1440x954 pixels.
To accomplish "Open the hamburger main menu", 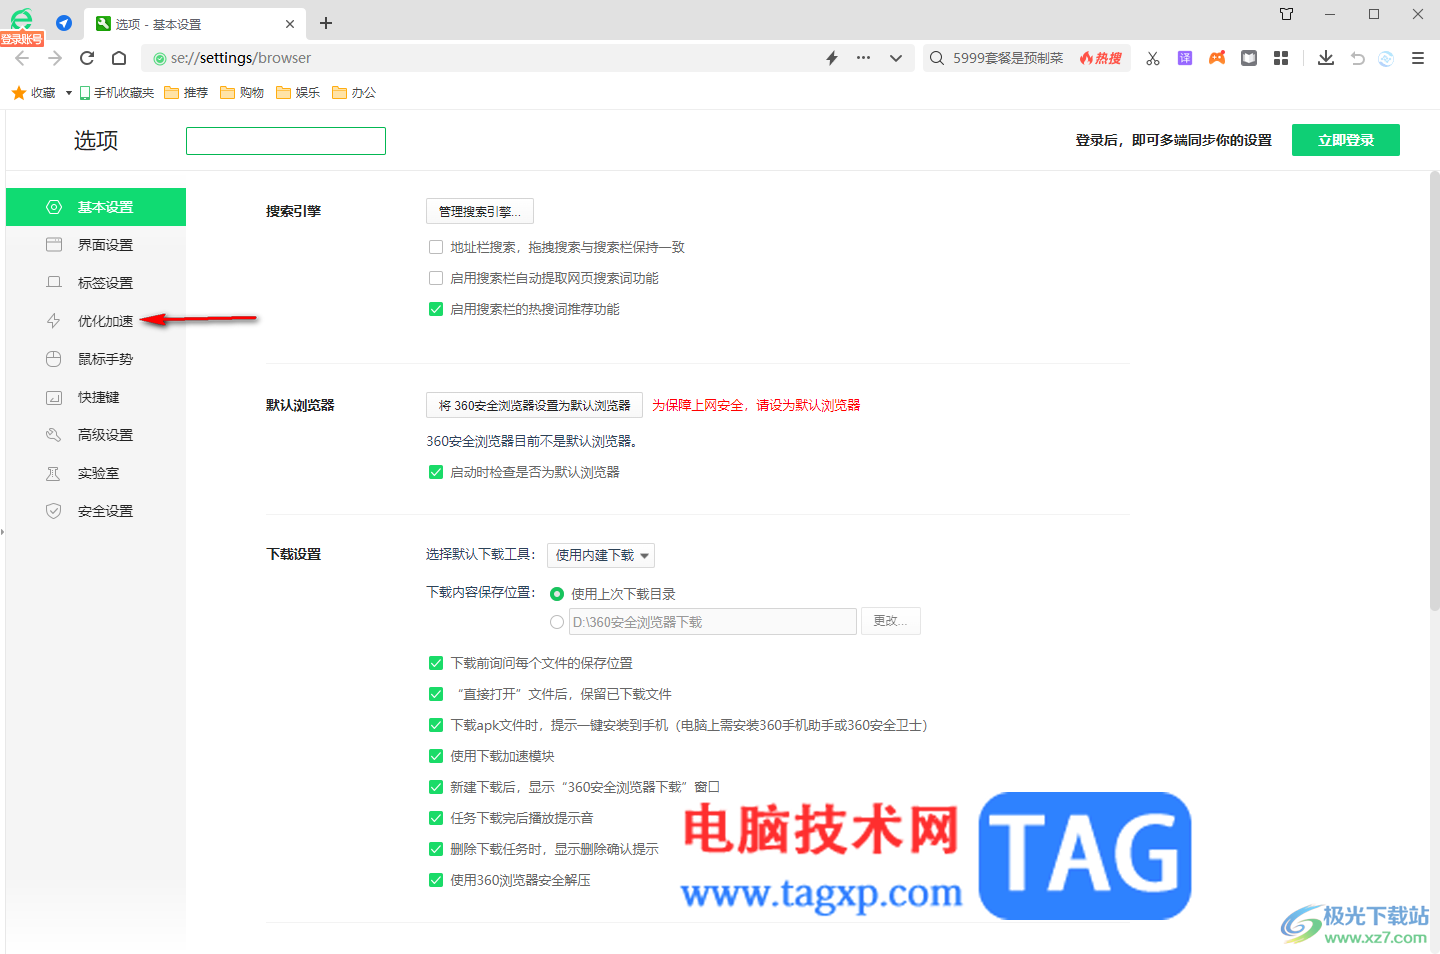I will pyautogui.click(x=1418, y=58).
